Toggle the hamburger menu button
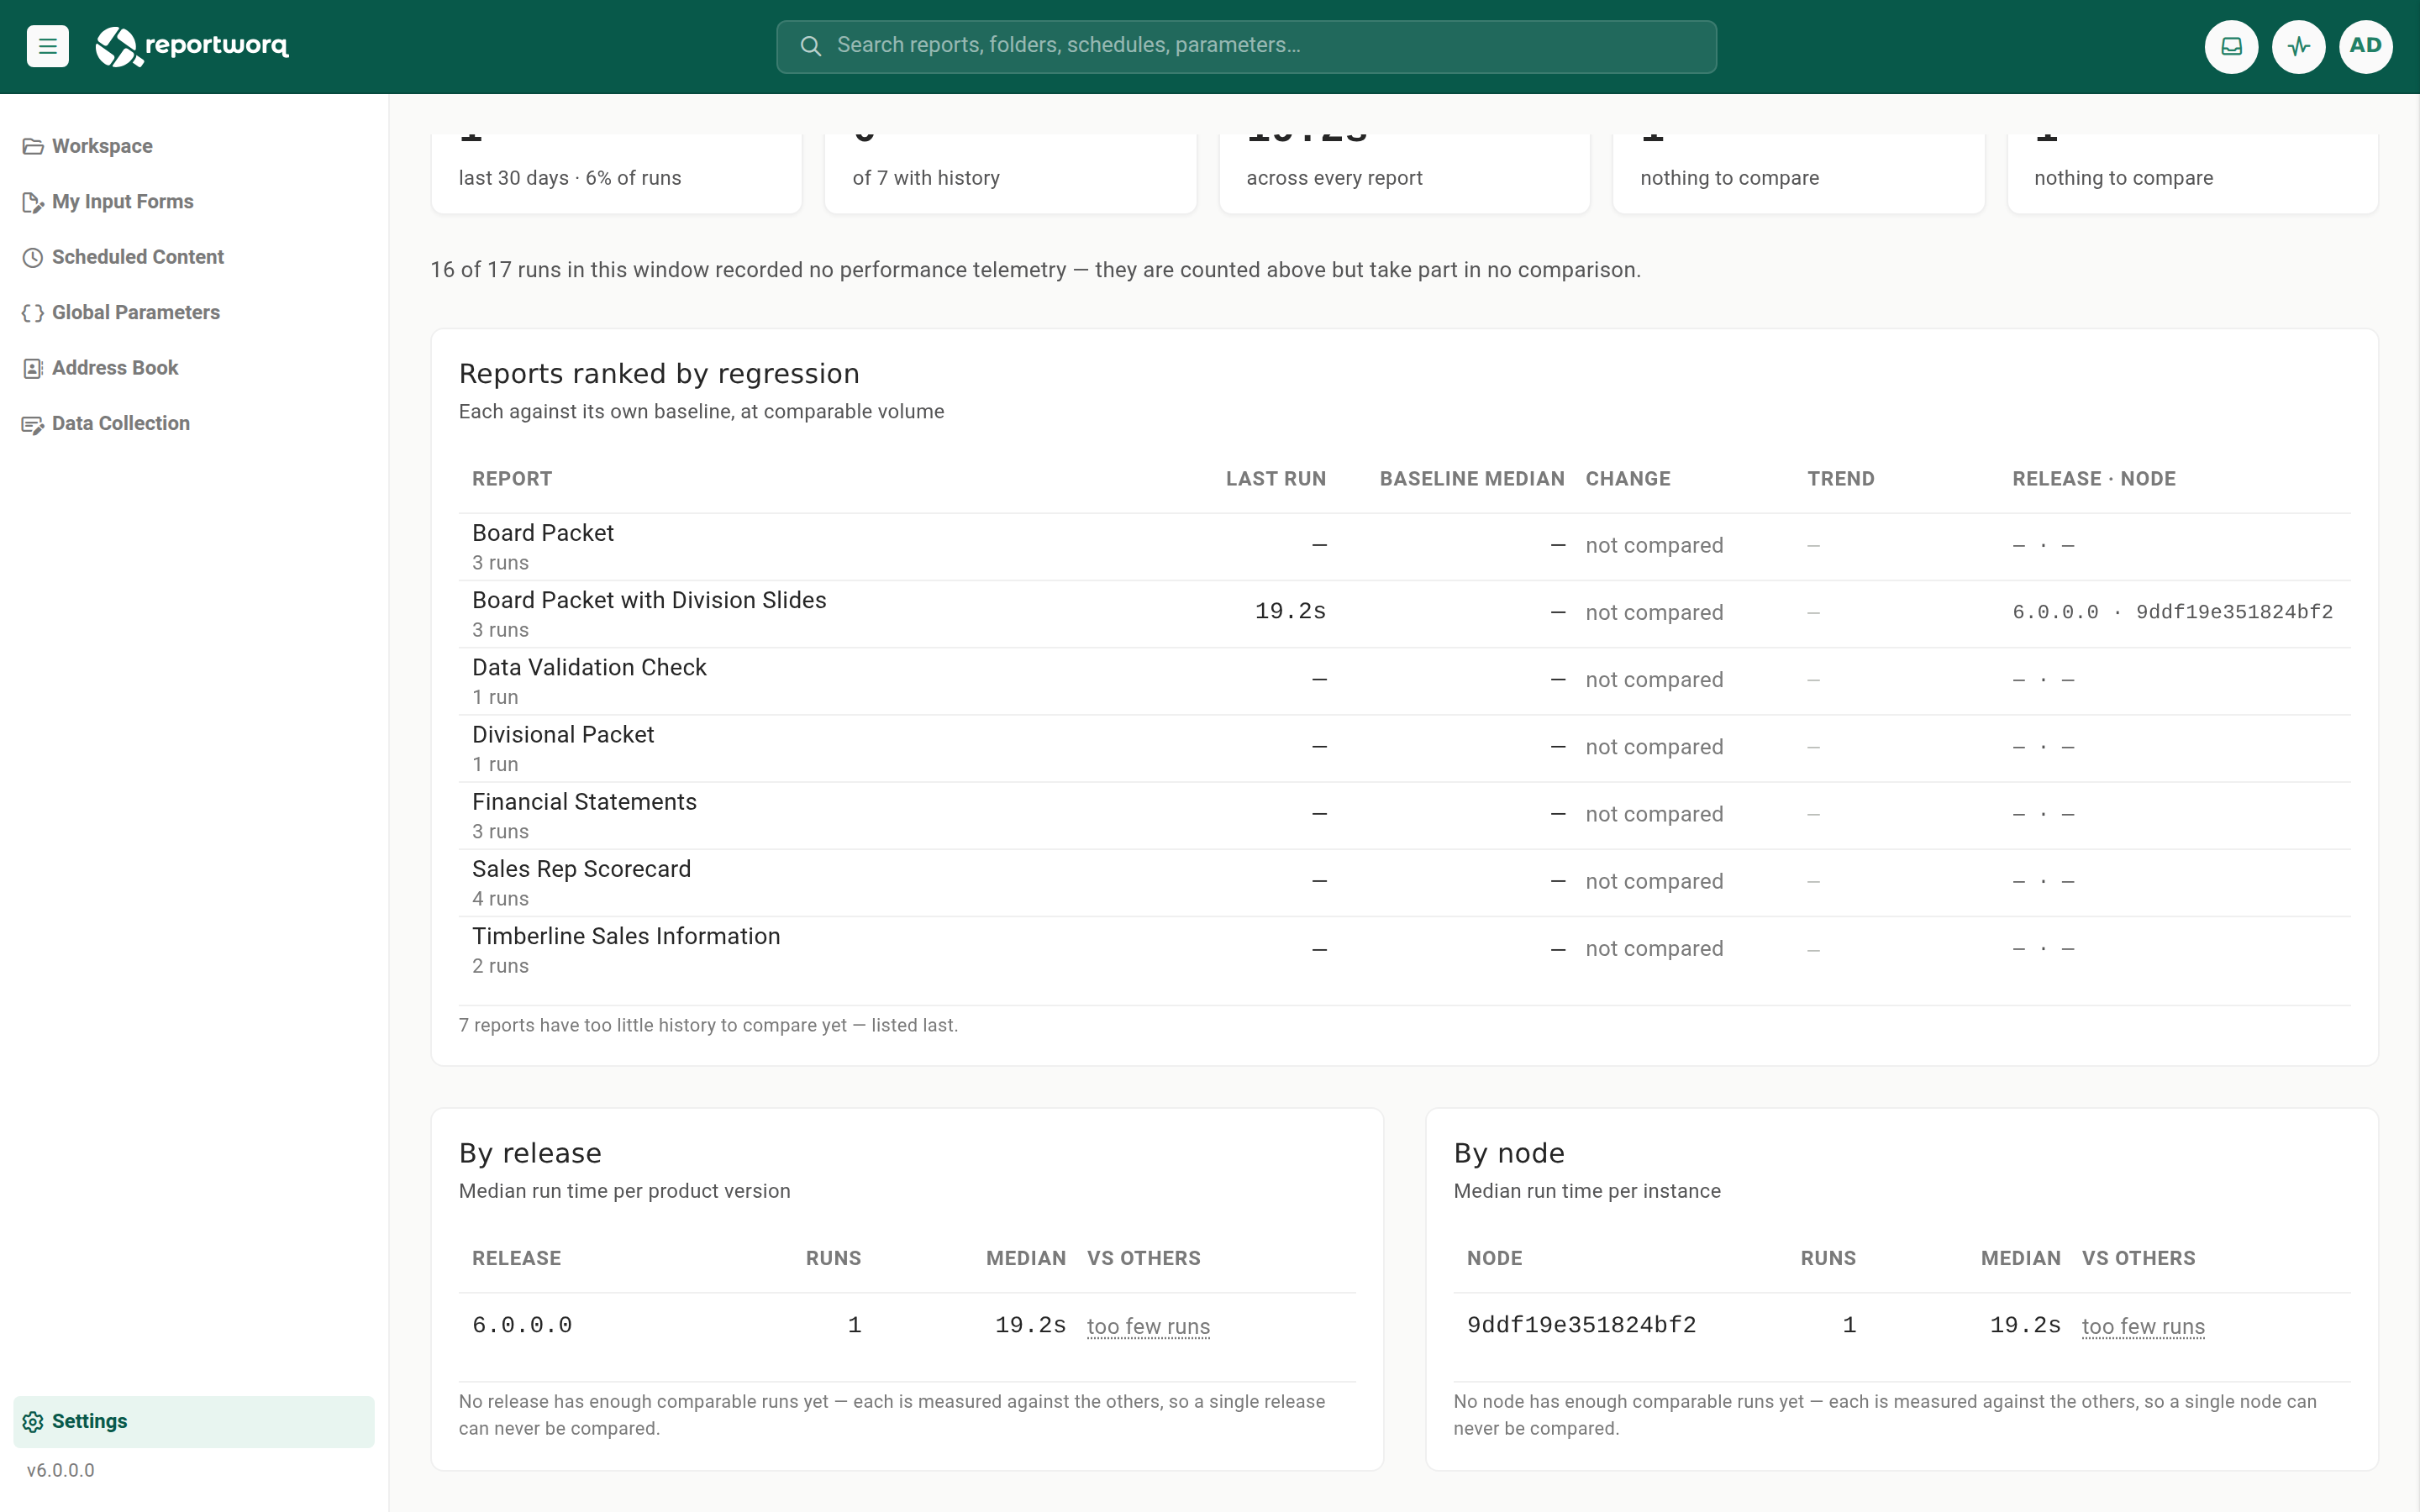The image size is (2420, 1512). point(47,46)
